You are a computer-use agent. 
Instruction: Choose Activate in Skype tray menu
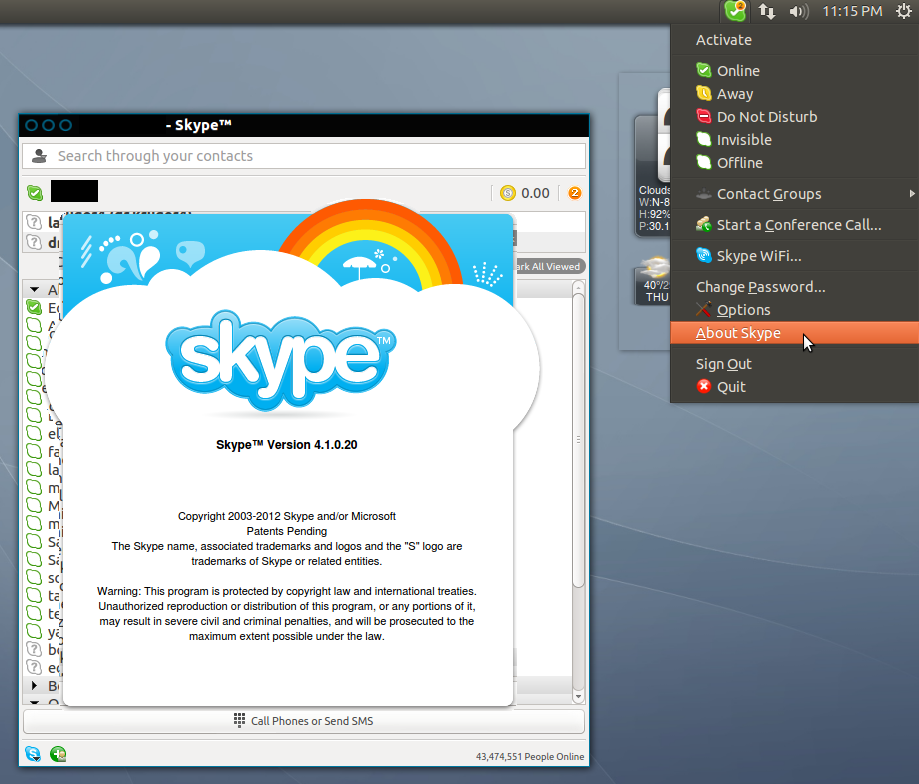pos(794,40)
